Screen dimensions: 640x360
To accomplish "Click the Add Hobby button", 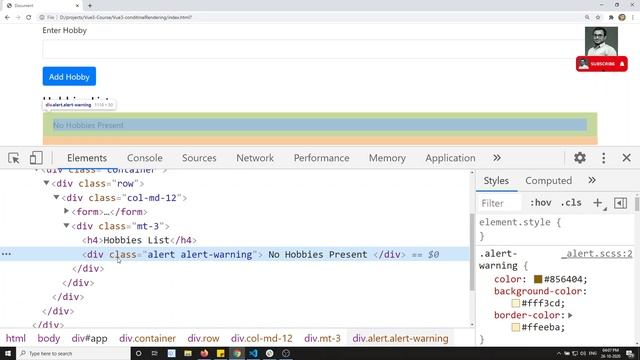I will [x=69, y=76].
